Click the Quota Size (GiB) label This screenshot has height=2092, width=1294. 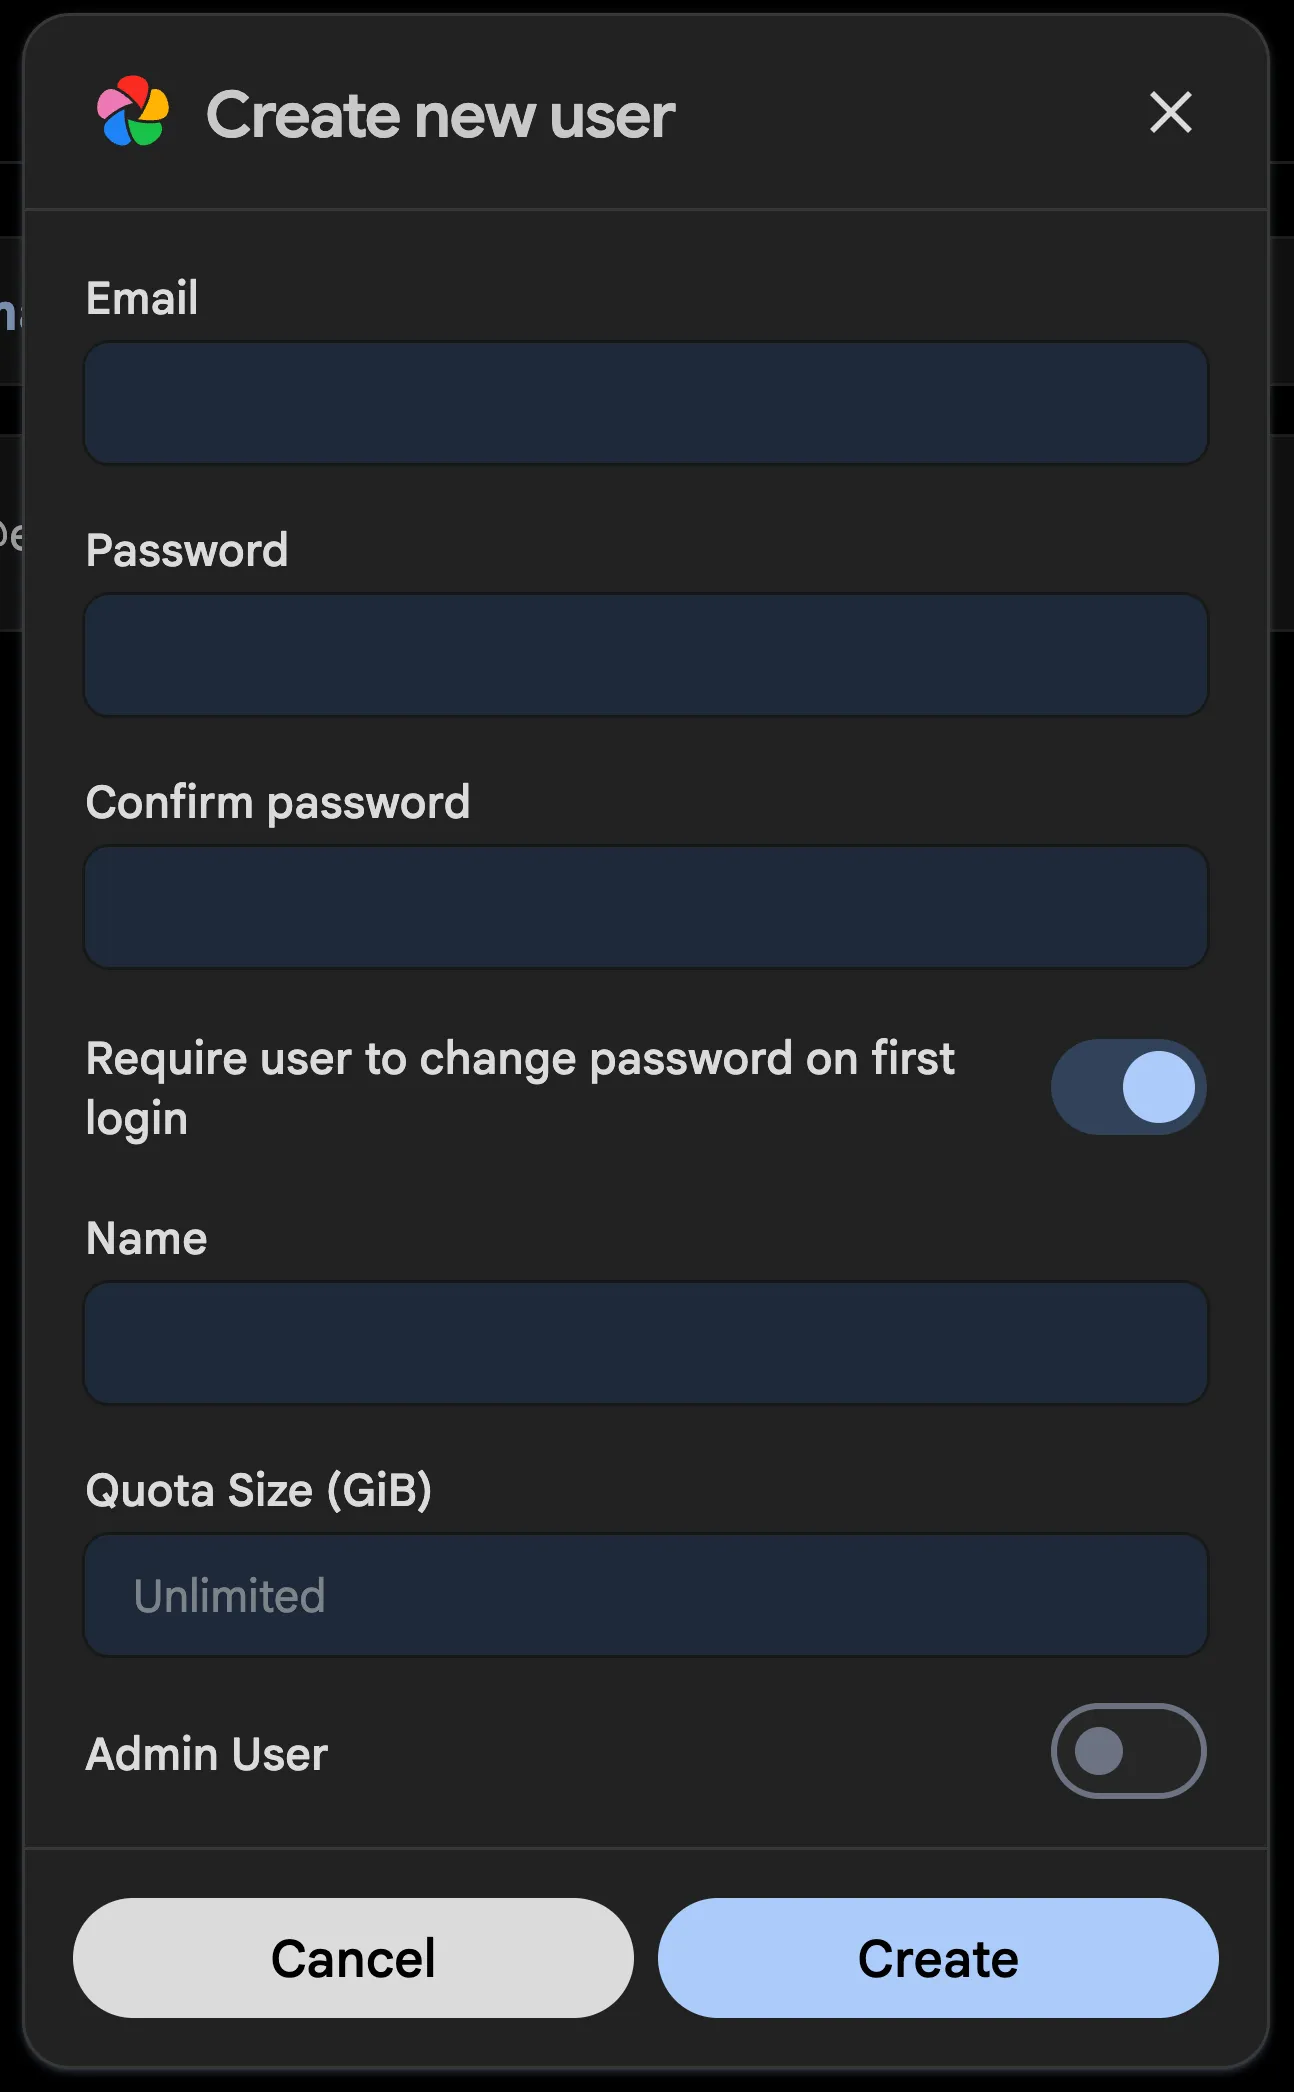coord(259,1490)
